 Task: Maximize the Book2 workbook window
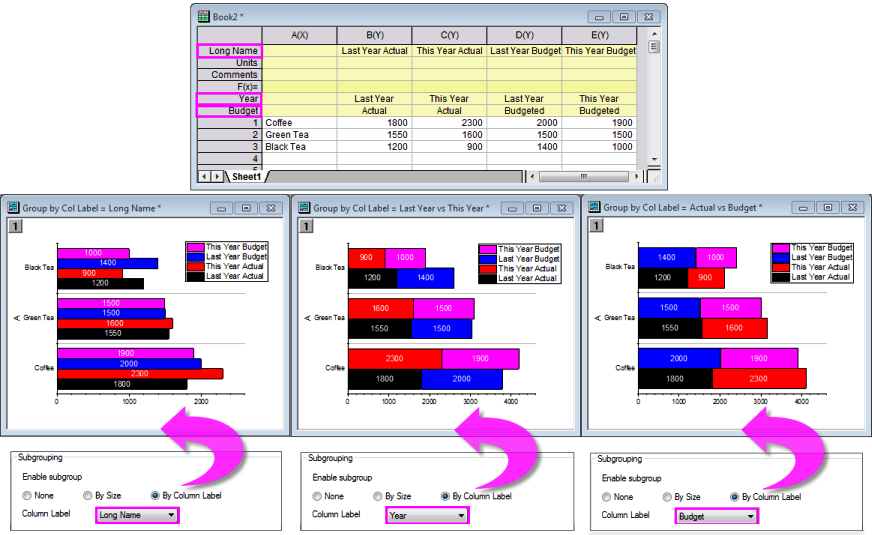point(624,17)
